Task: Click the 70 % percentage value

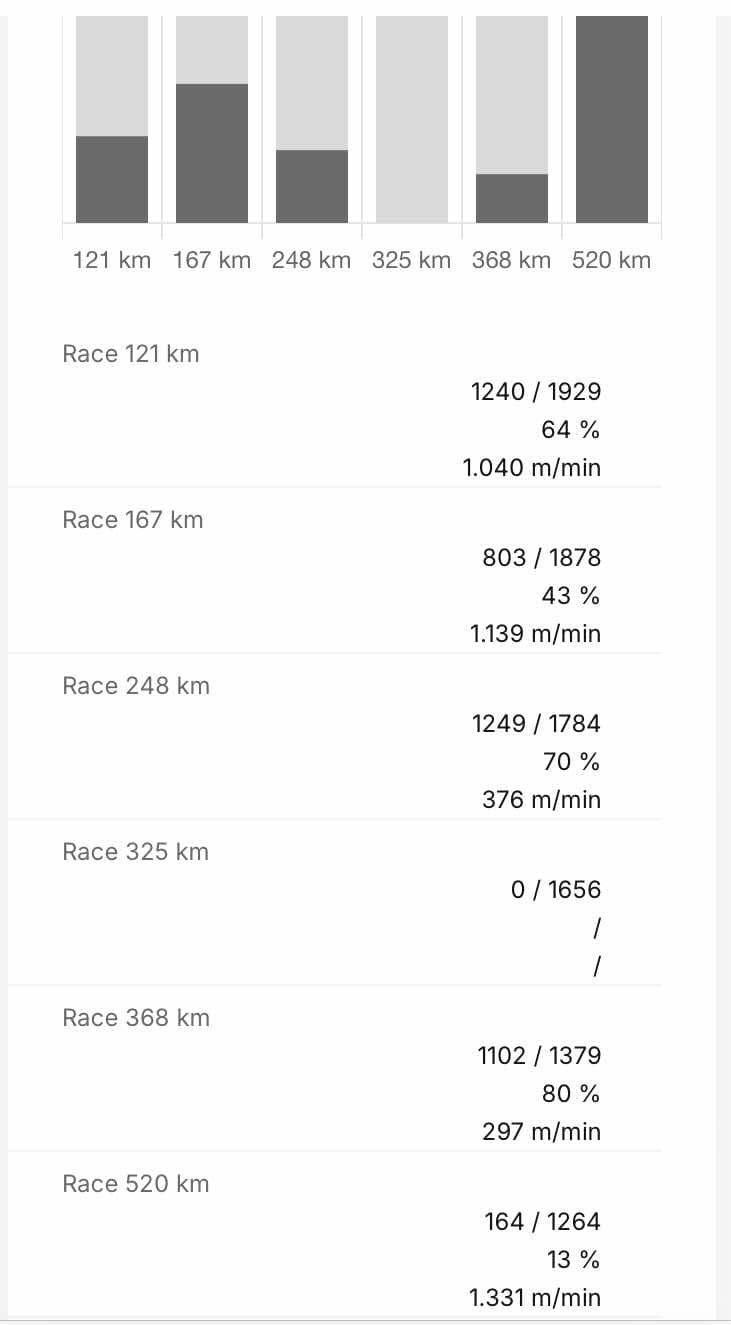Action: point(571,762)
